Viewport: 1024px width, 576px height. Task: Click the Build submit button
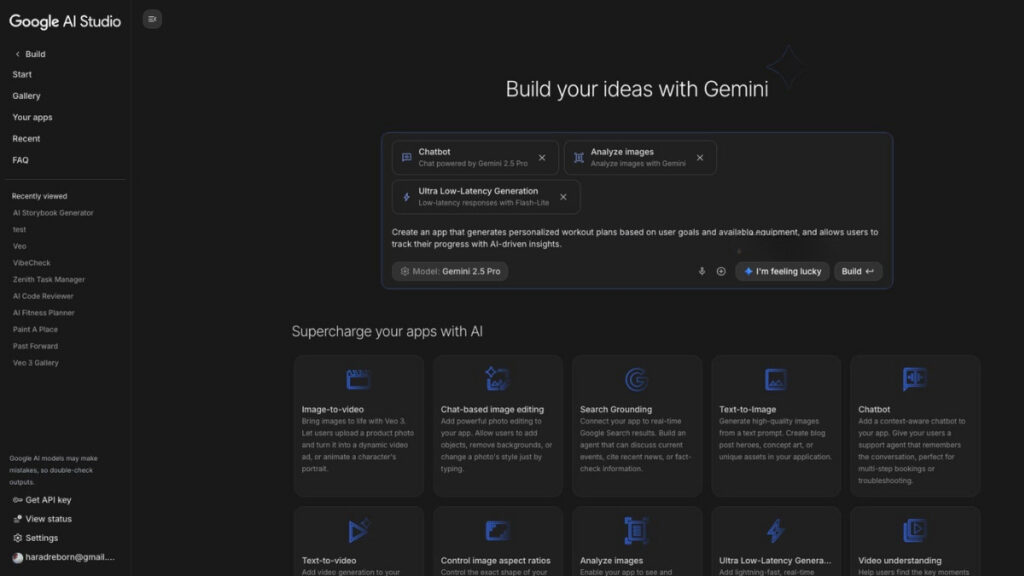point(858,271)
